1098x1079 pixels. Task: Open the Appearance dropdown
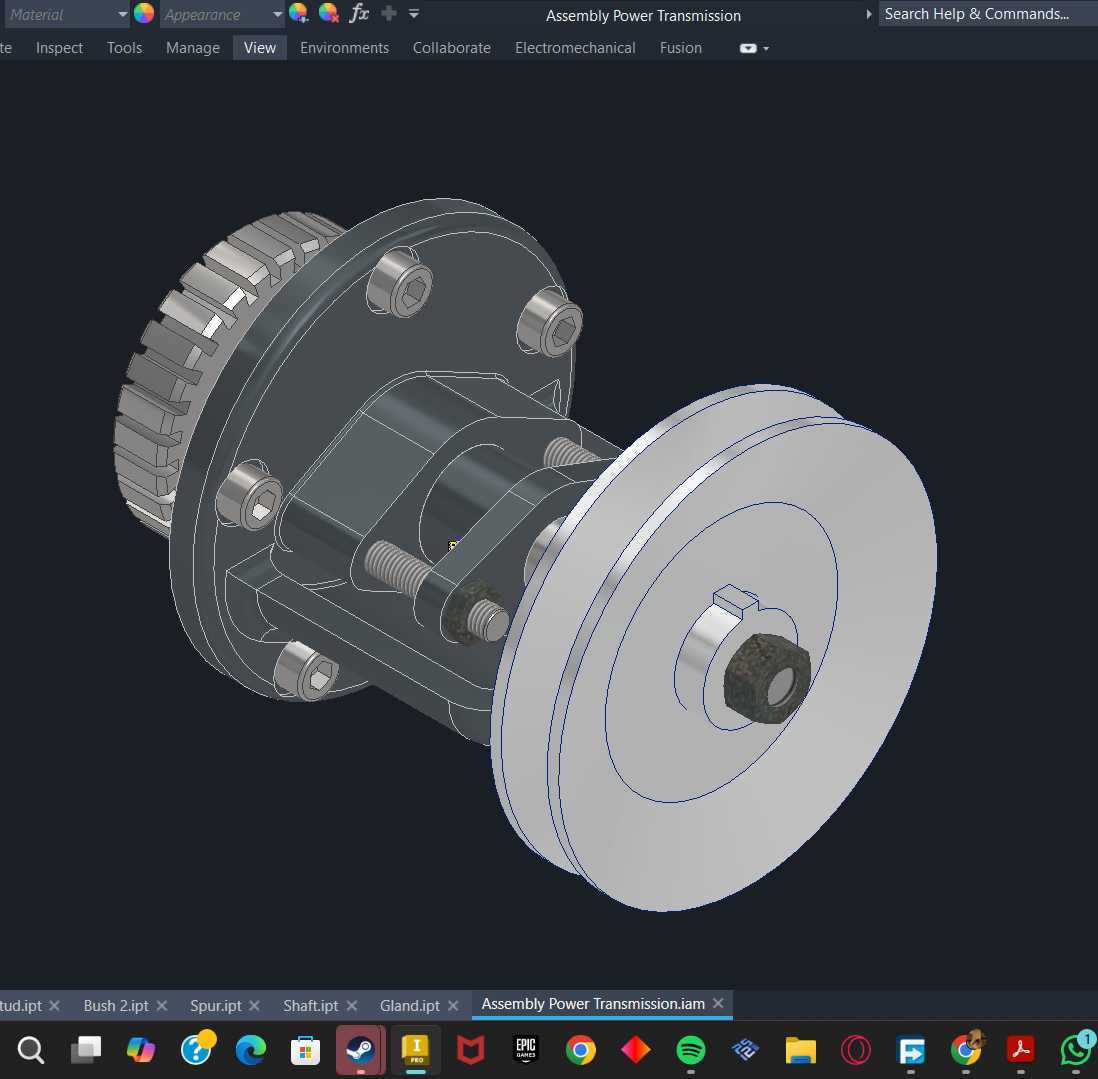(x=221, y=14)
